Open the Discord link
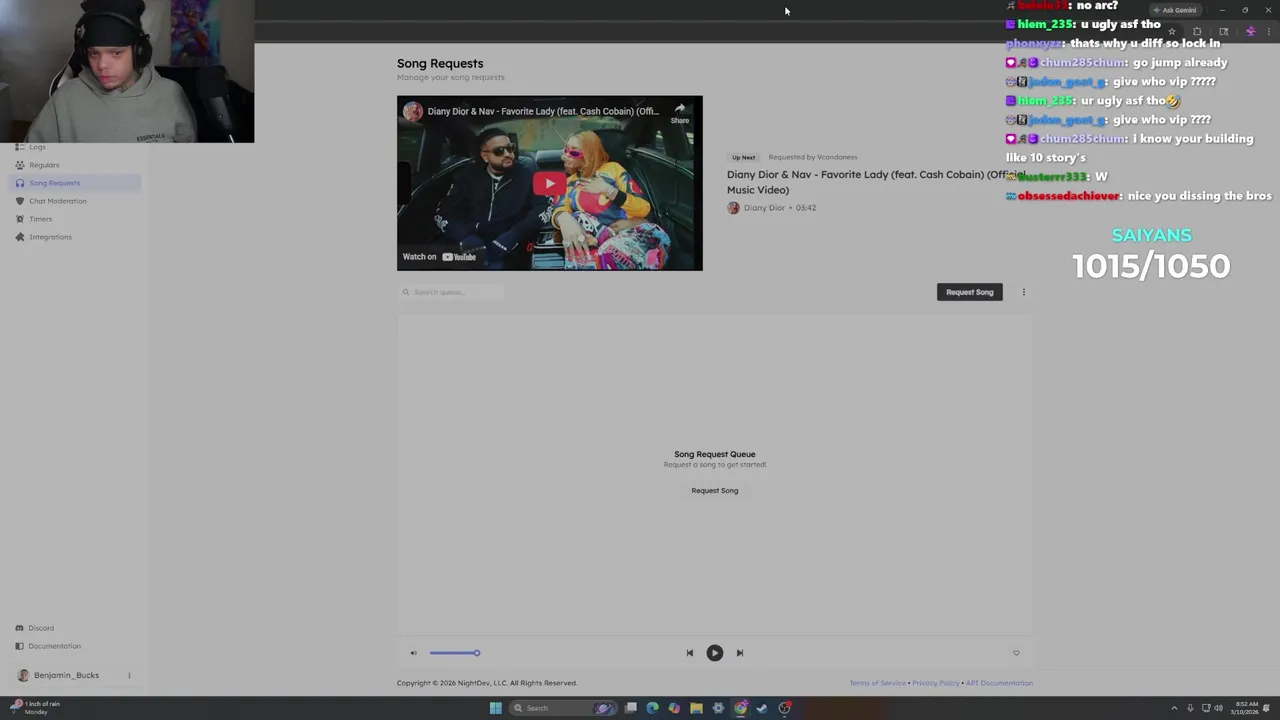 pos(41,628)
